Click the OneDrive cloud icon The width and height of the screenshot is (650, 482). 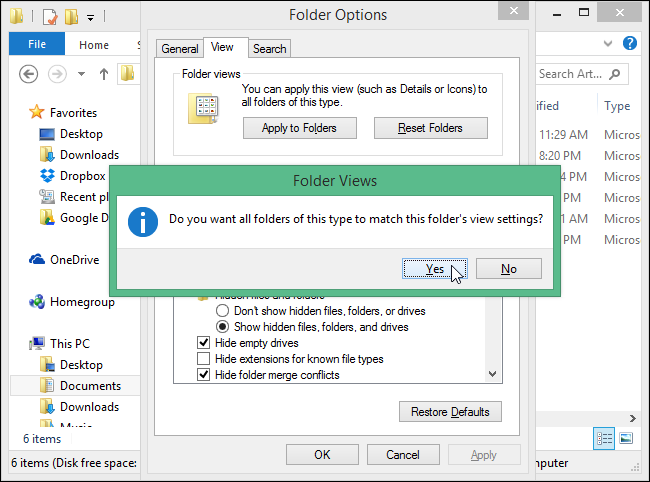click(37, 259)
